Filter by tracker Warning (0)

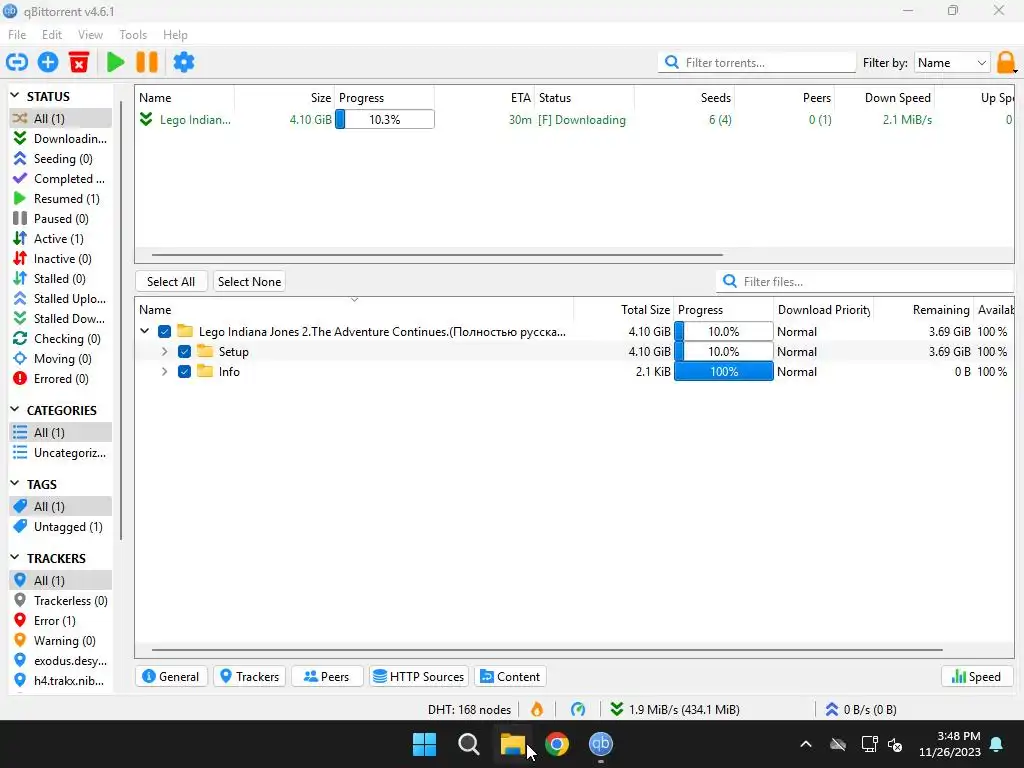[60, 641]
